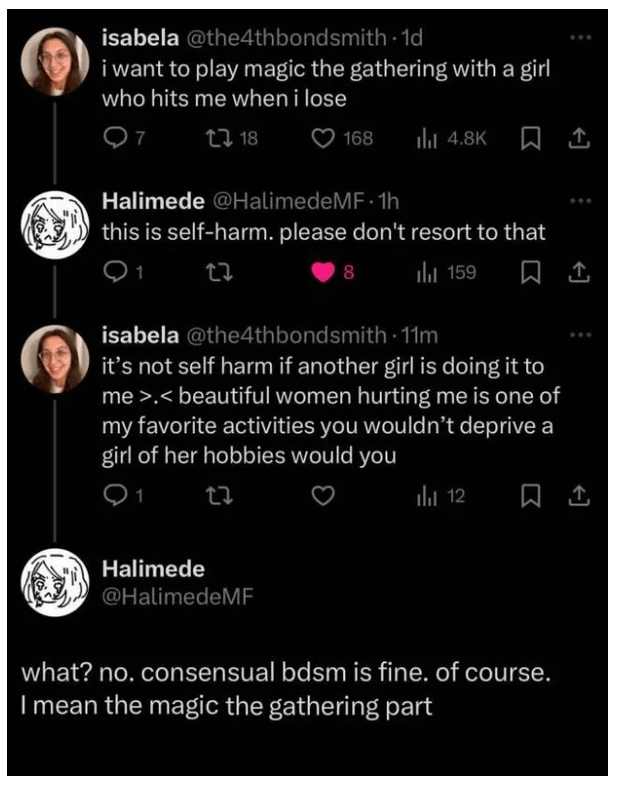Screen dimensions: 617x787
Task: Open more options on isabela's first tweet
Action: coord(581,37)
